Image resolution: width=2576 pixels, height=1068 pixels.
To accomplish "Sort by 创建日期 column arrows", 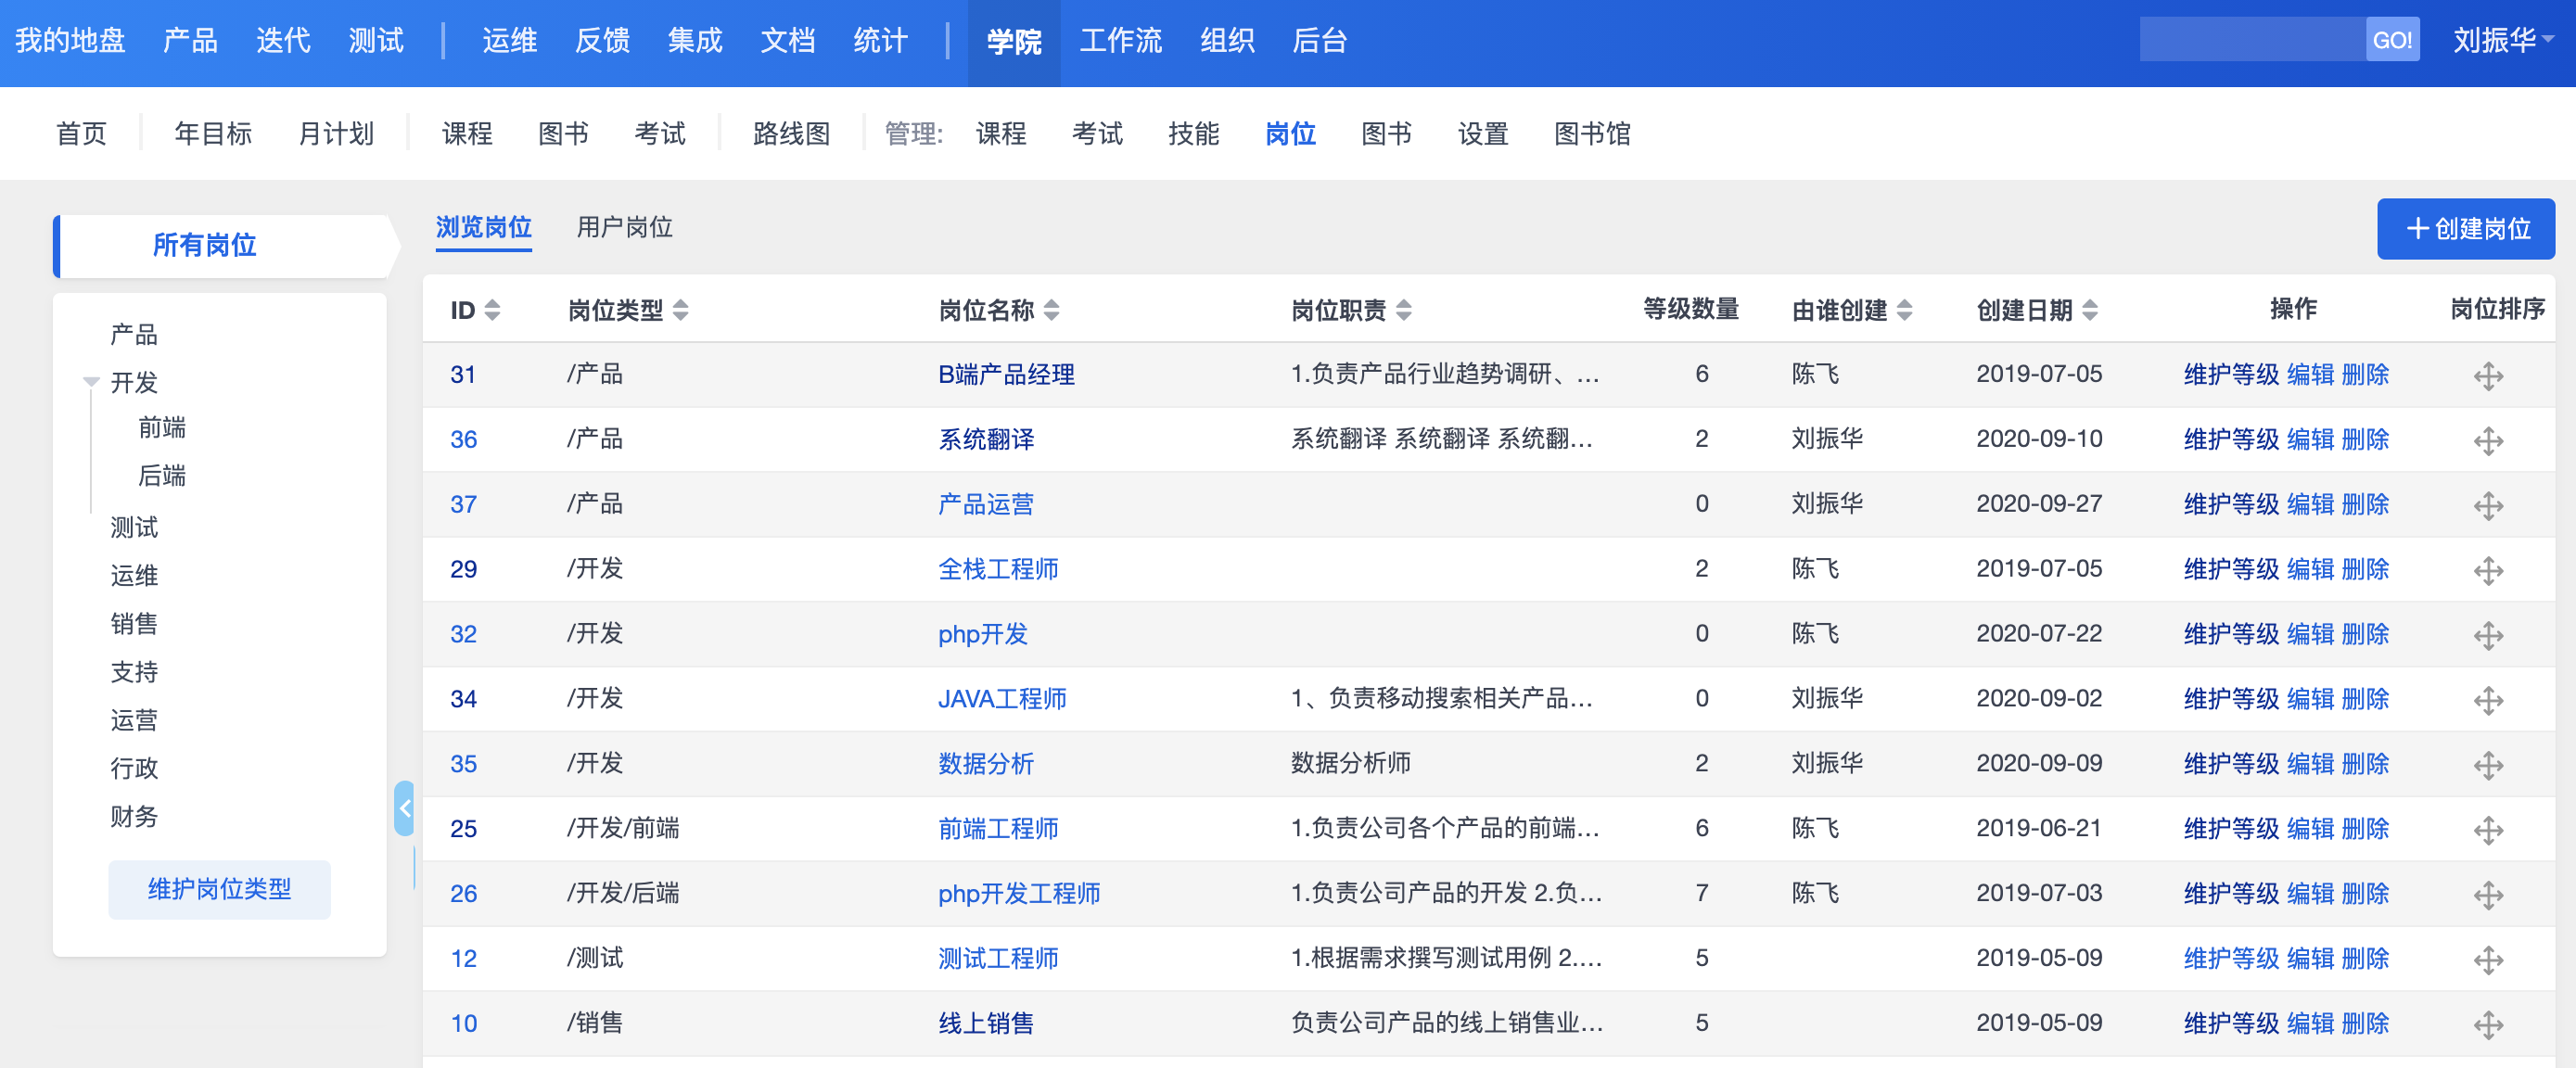I will point(2090,310).
